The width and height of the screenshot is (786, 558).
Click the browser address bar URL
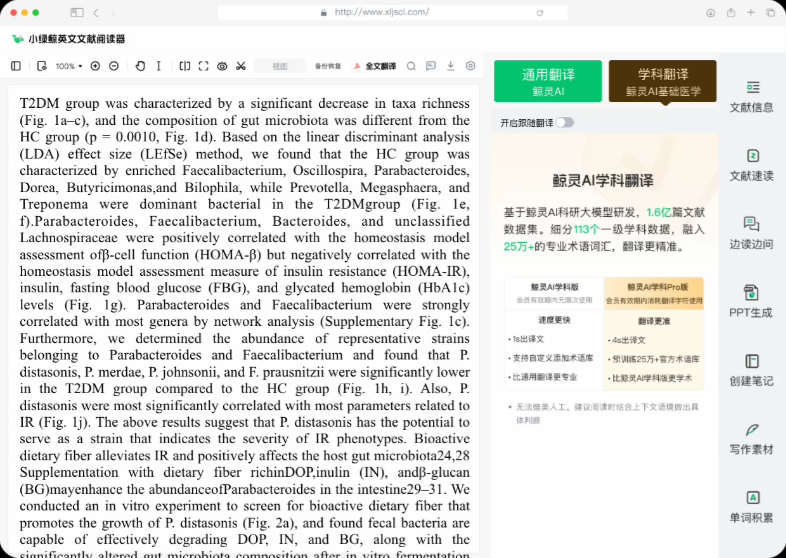tap(382, 12)
